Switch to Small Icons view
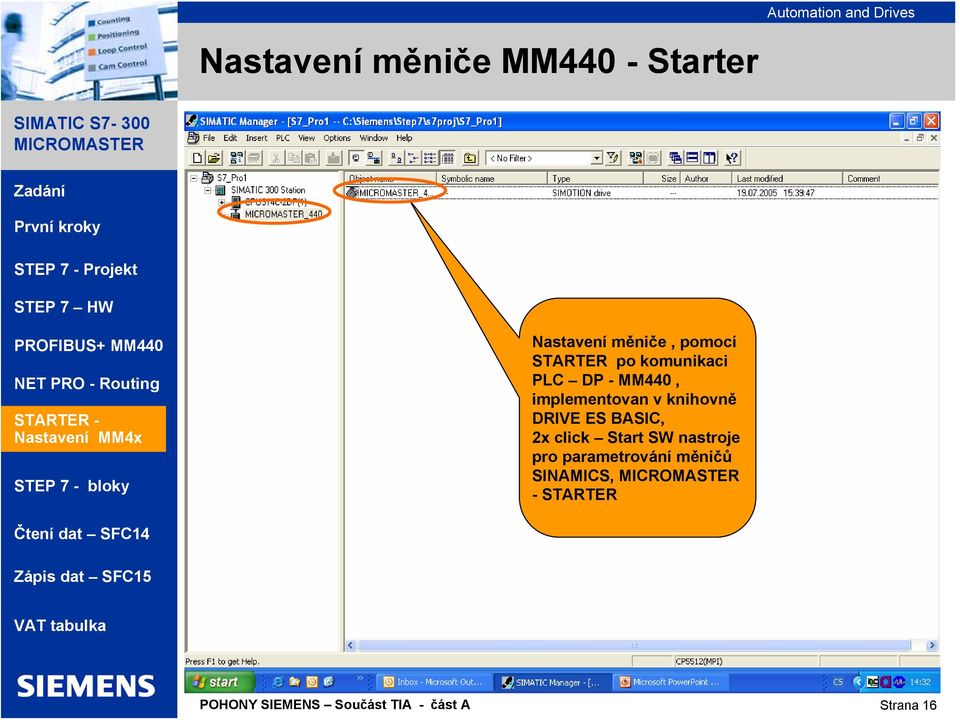The image size is (960, 720). click(413, 159)
